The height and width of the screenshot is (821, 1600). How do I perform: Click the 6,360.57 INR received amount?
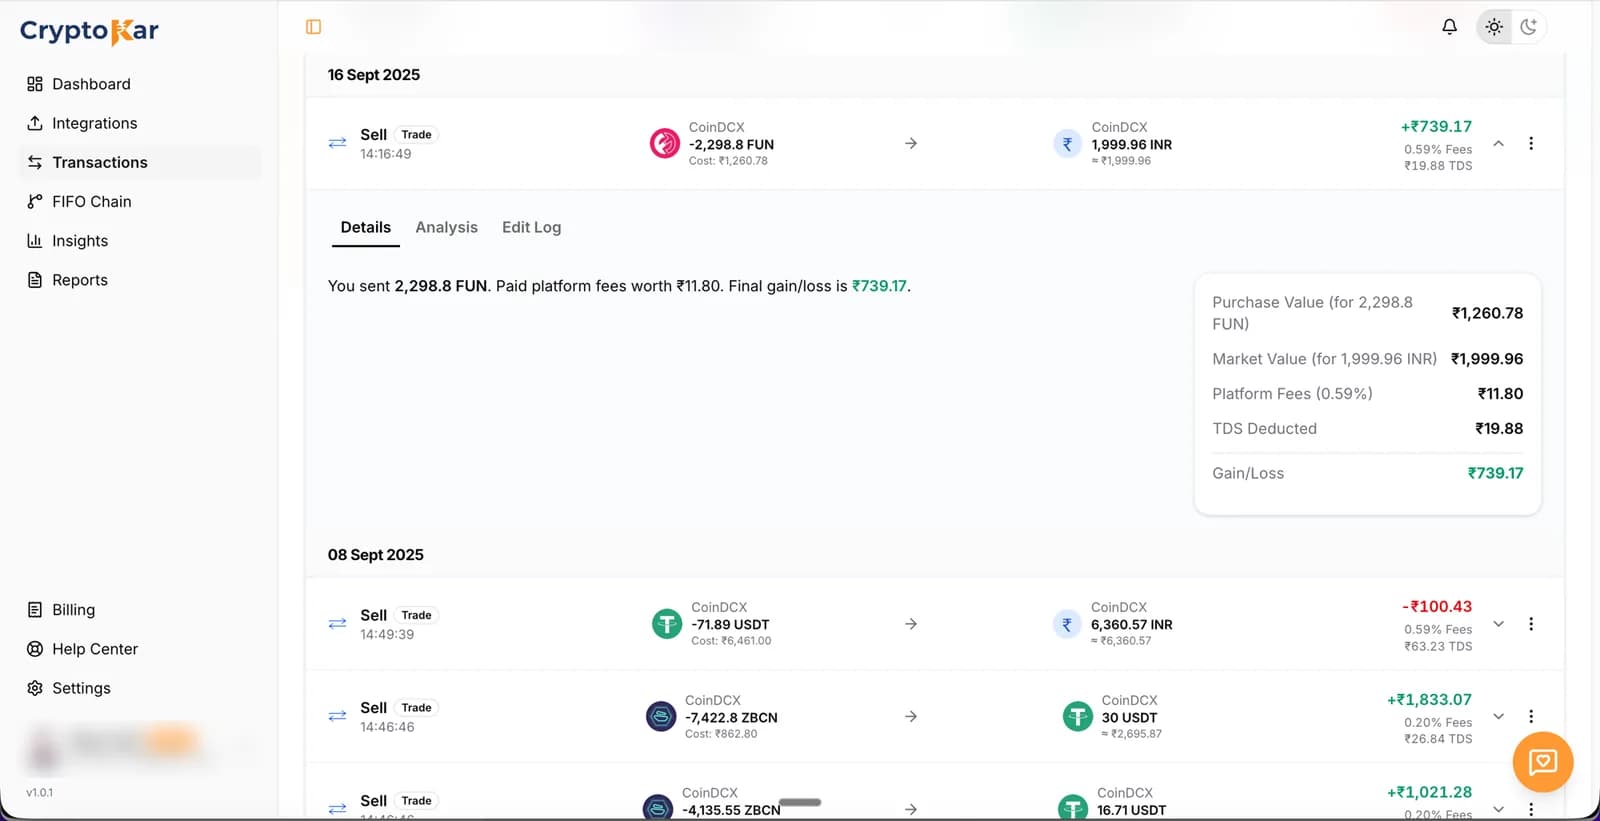(1131, 624)
